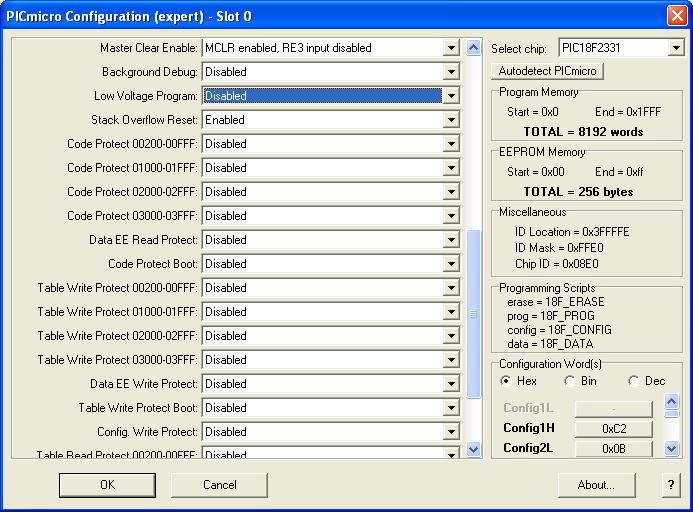
Task: Confirm with the OK button
Action: pyautogui.click(x=107, y=485)
